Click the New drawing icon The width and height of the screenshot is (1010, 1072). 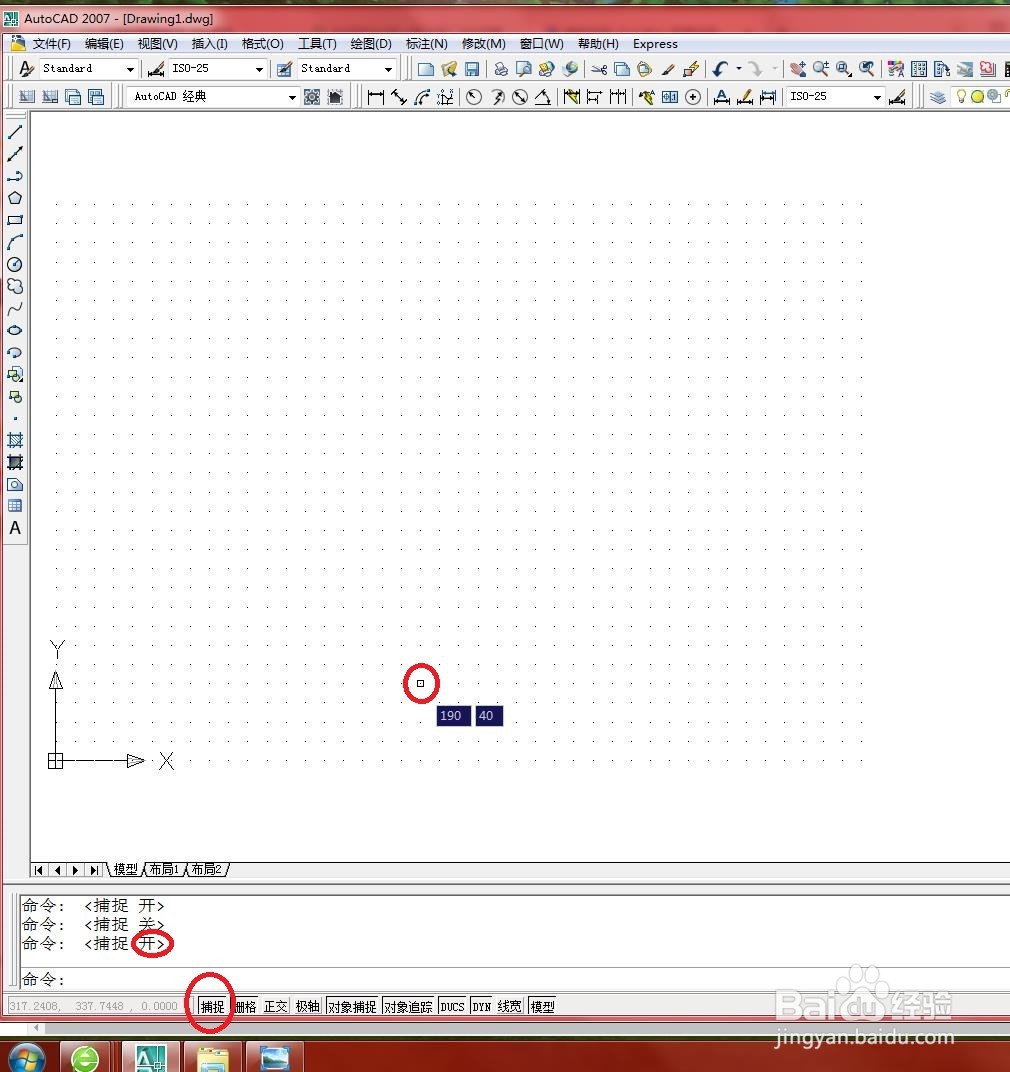tap(426, 69)
